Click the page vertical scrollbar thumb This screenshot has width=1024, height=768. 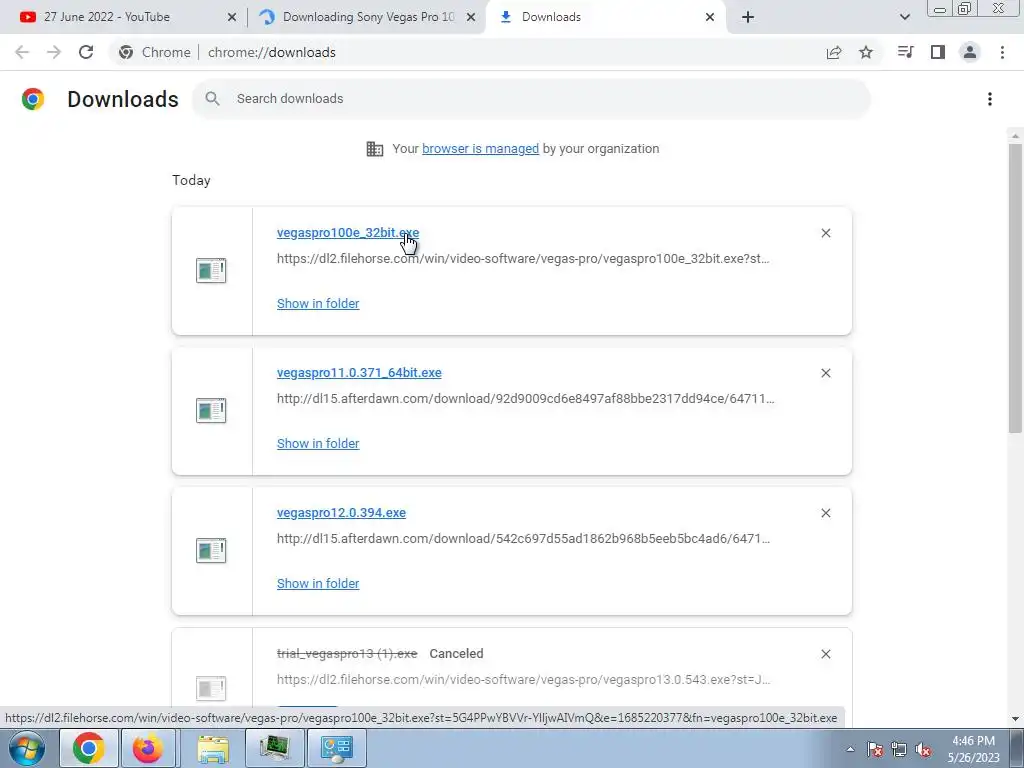(1015, 287)
